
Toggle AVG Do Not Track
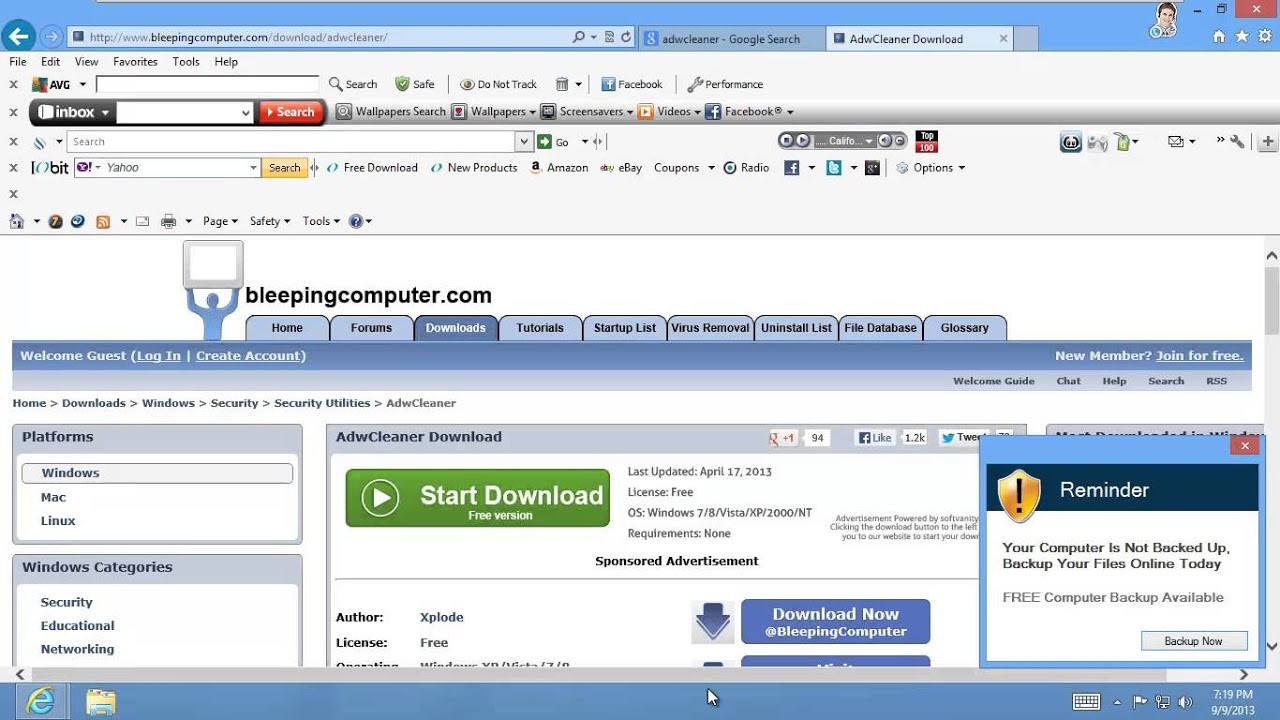[x=498, y=84]
